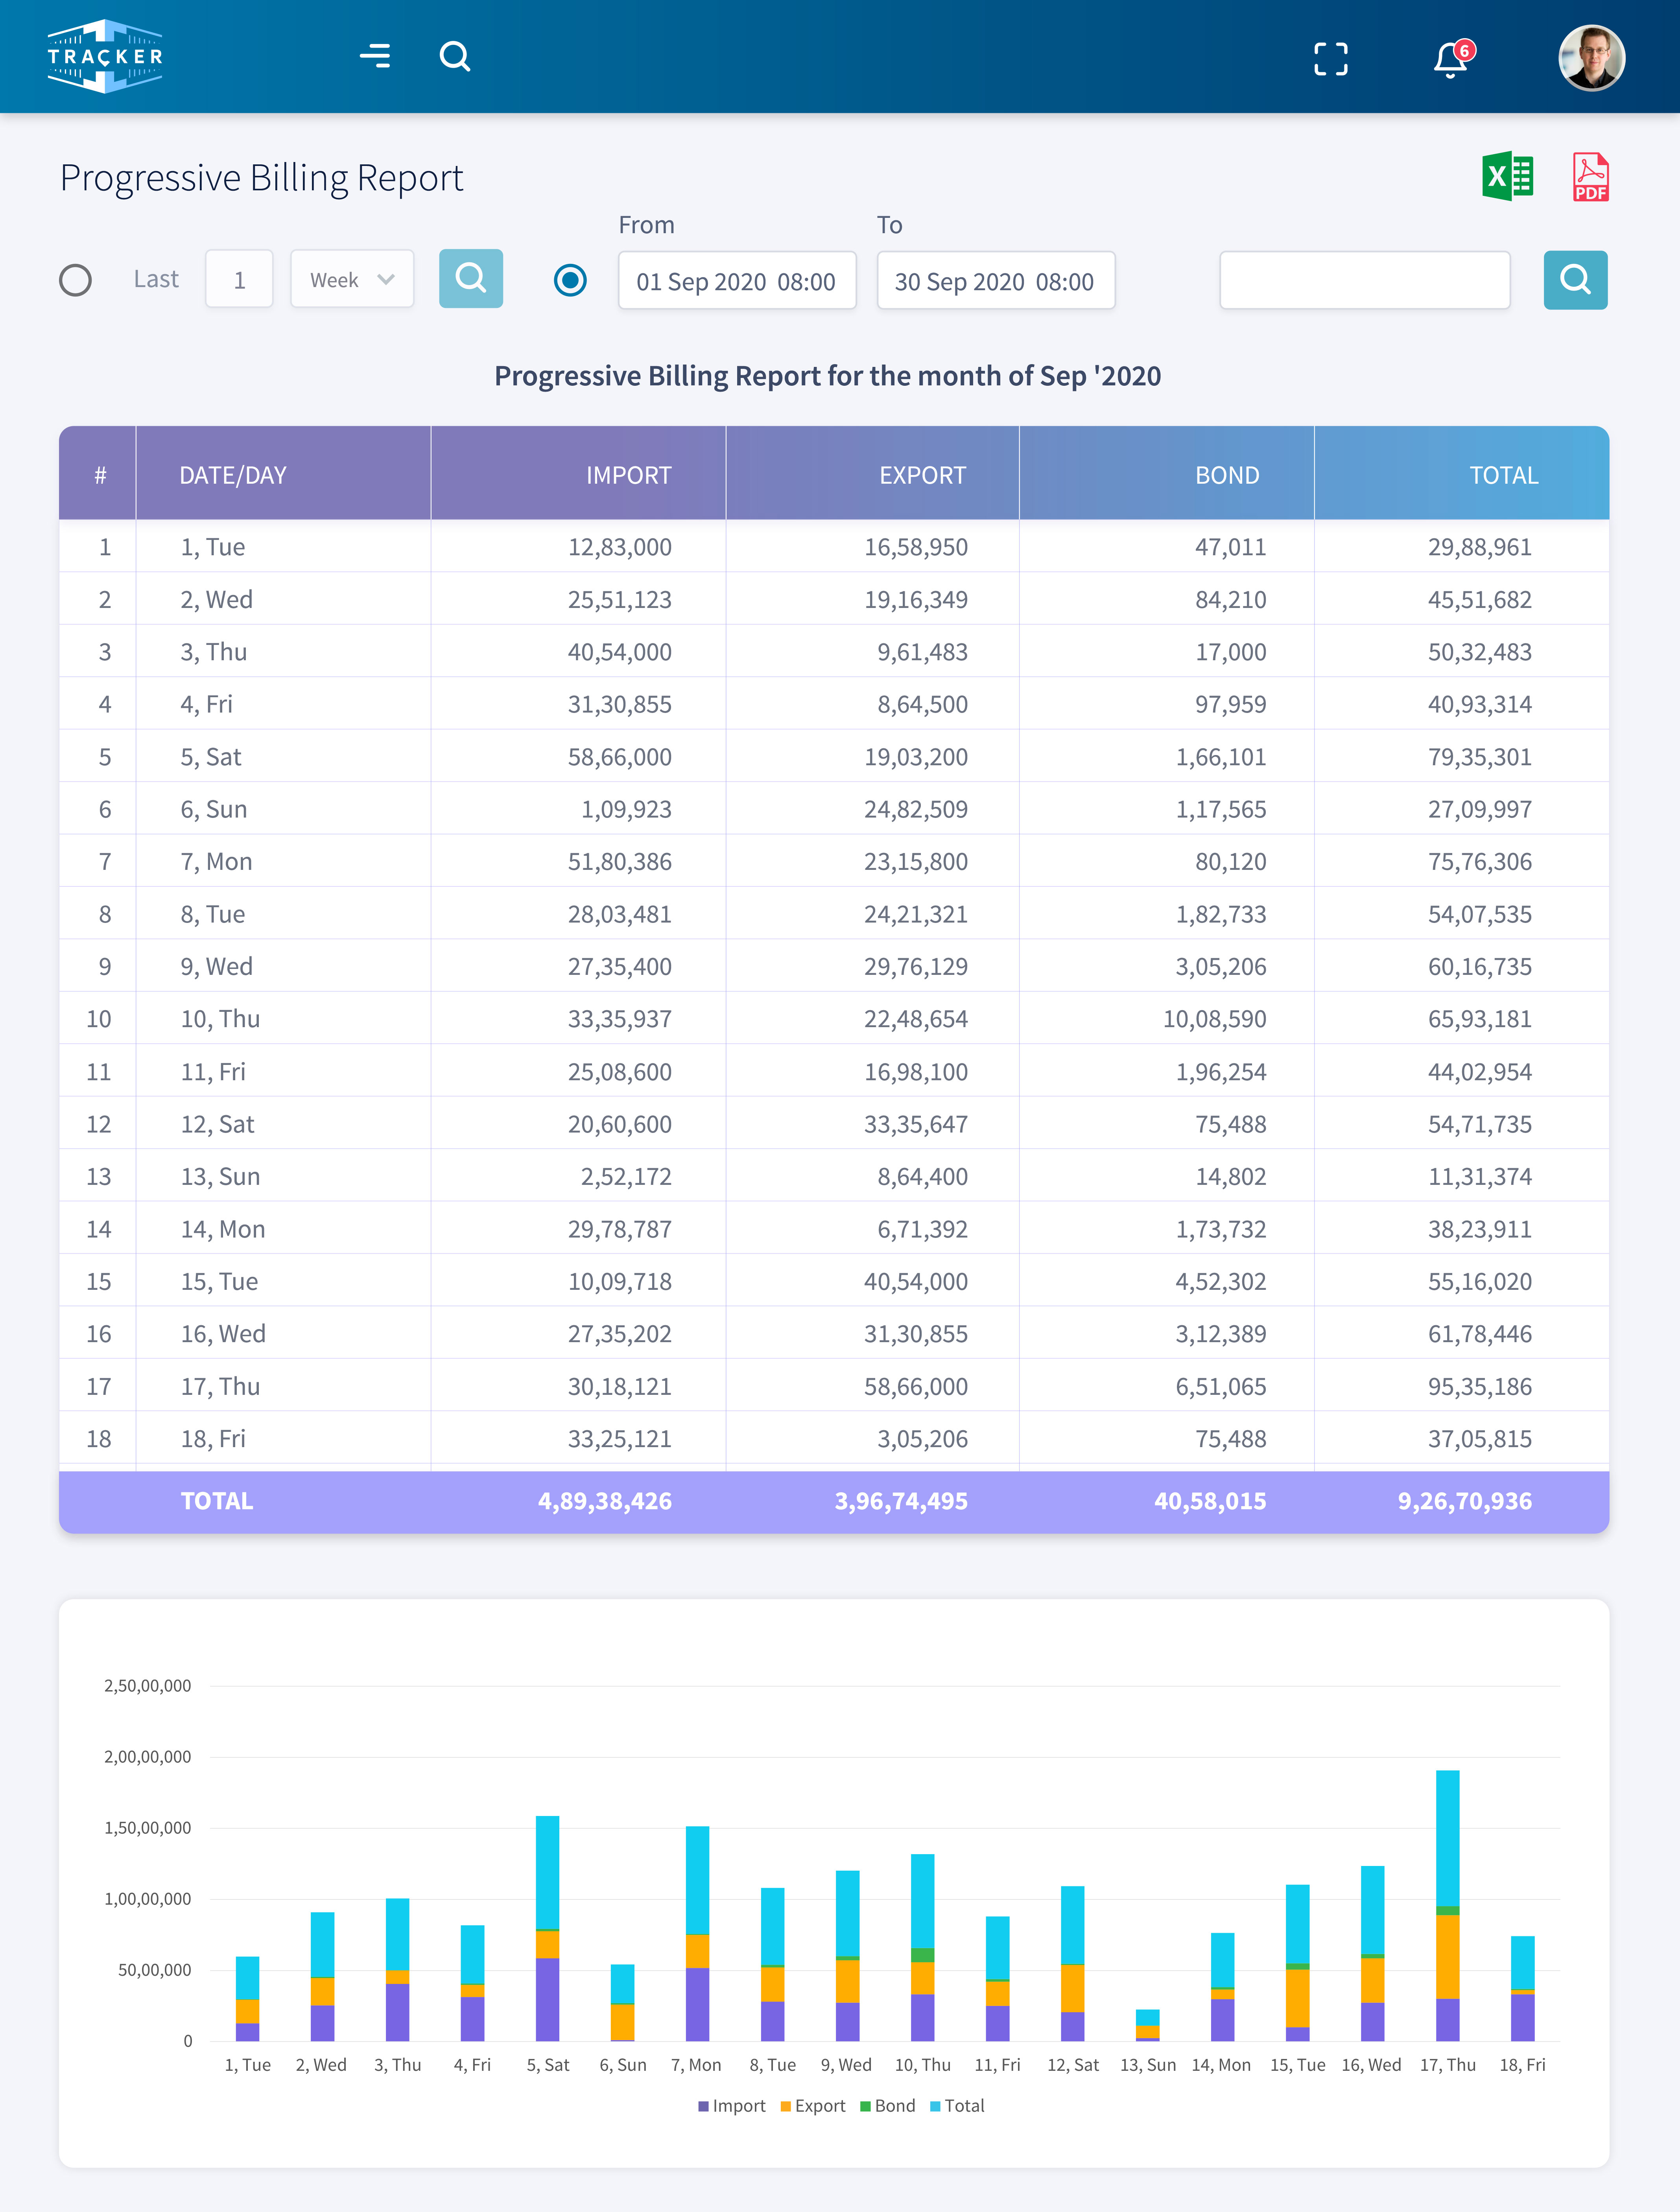Click the 5, Sat chart bar
This screenshot has width=1680, height=2212.
547,1928
